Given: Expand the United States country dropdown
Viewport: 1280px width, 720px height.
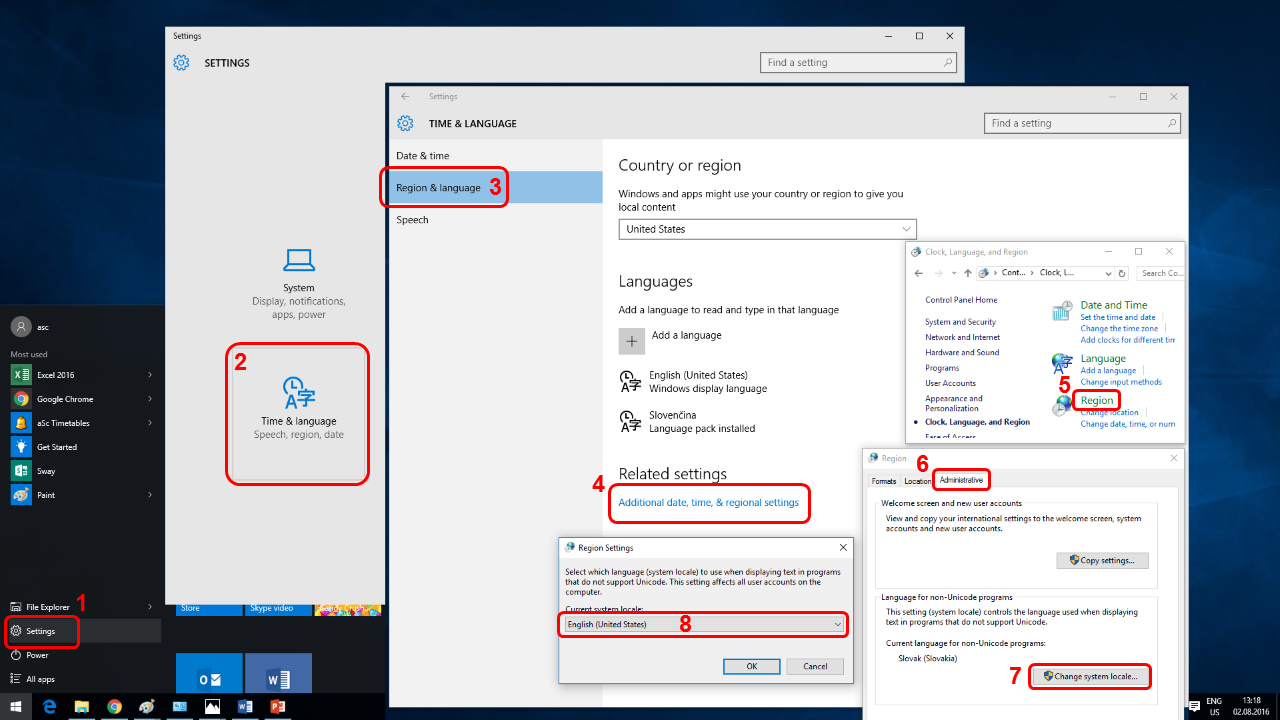Looking at the screenshot, I should (767, 229).
